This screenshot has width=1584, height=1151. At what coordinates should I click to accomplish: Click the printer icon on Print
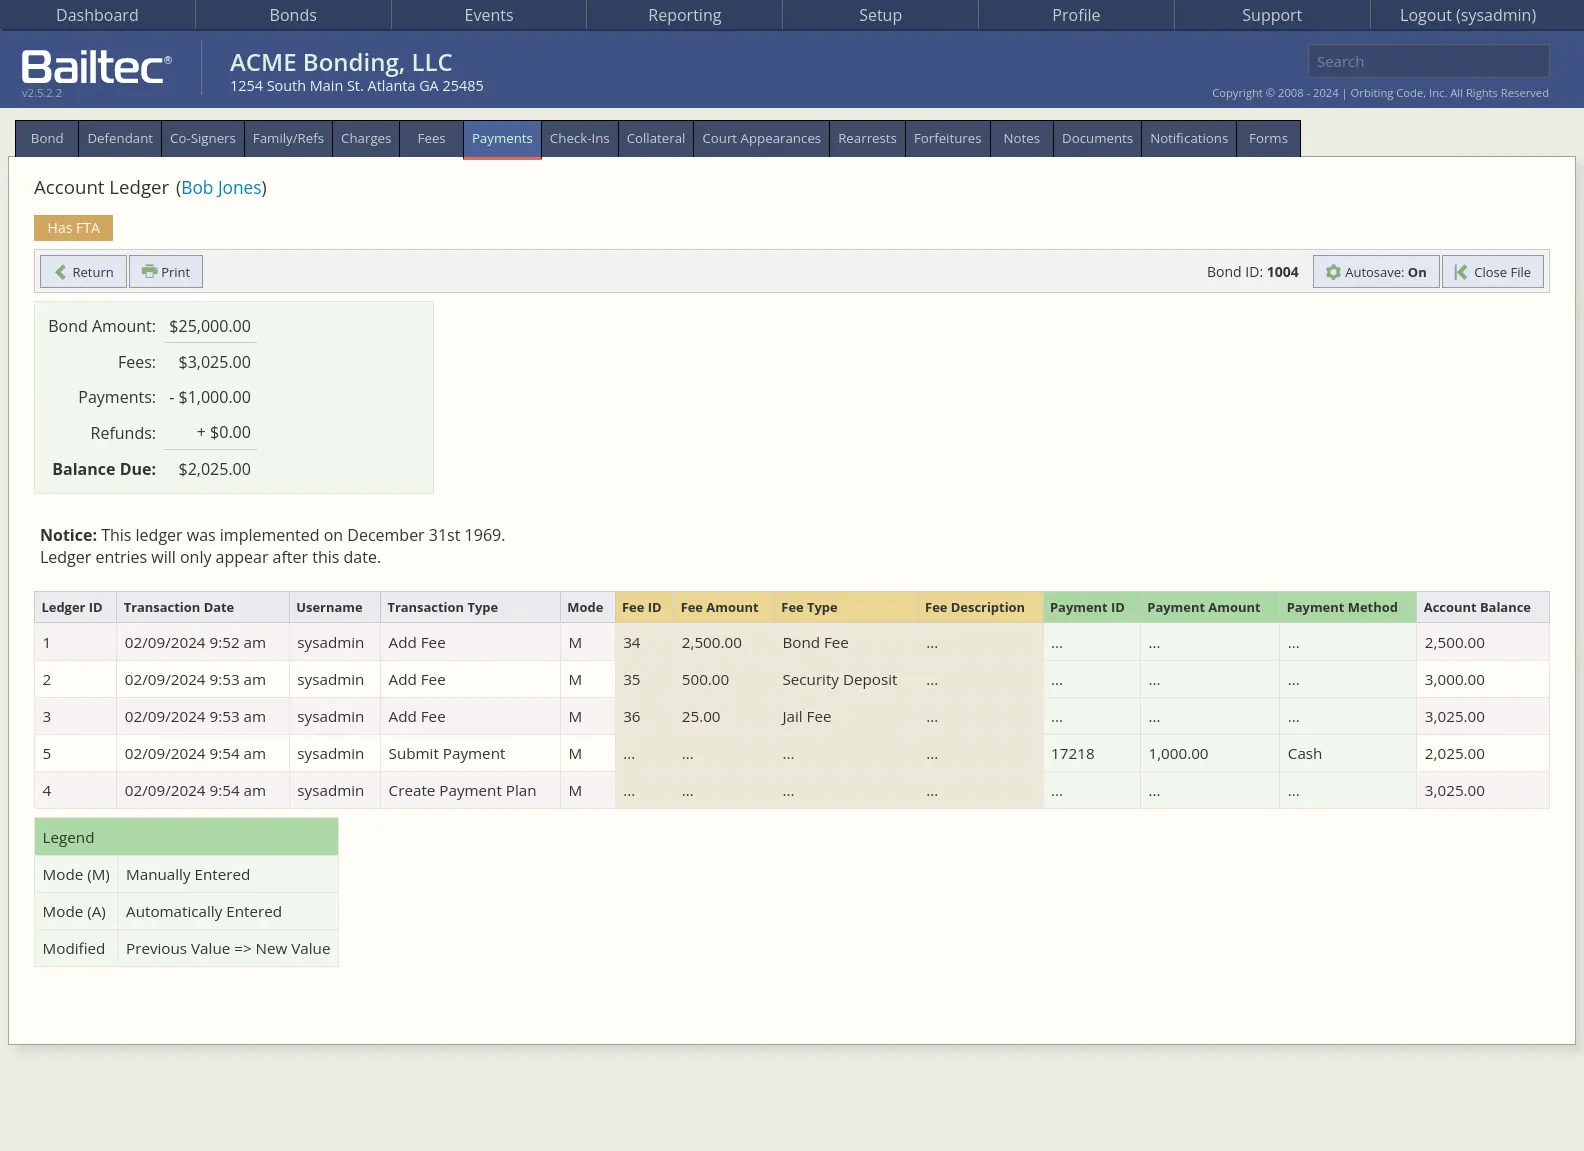coord(149,271)
